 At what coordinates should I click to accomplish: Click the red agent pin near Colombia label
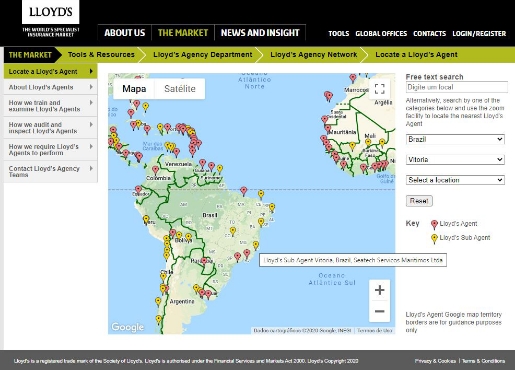pos(155,170)
